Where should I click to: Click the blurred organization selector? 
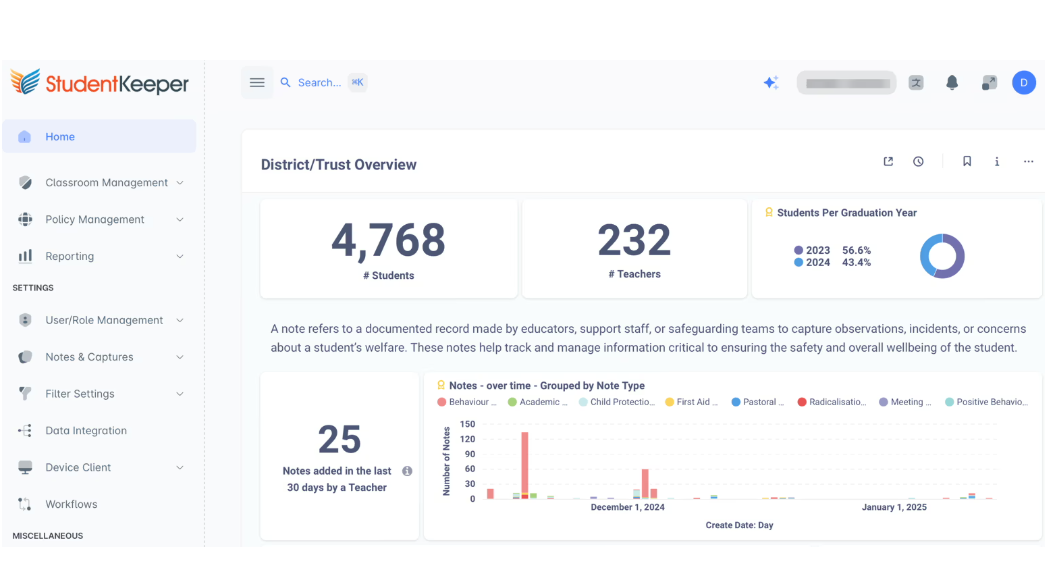(x=846, y=83)
